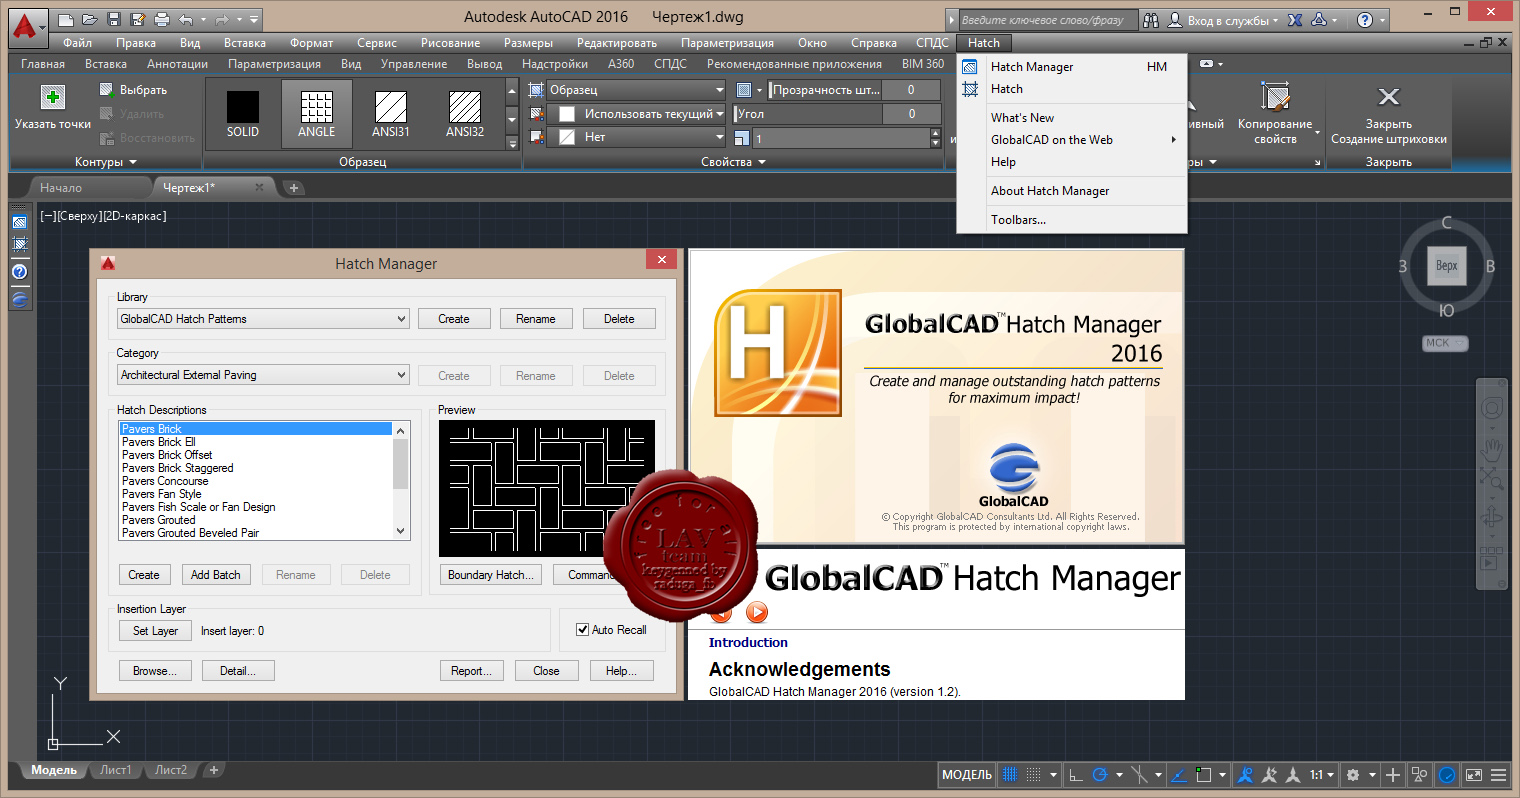The width and height of the screenshot is (1520, 798).
Task: Click the New drawing icon in quick access toolbar
Action: click(66, 19)
